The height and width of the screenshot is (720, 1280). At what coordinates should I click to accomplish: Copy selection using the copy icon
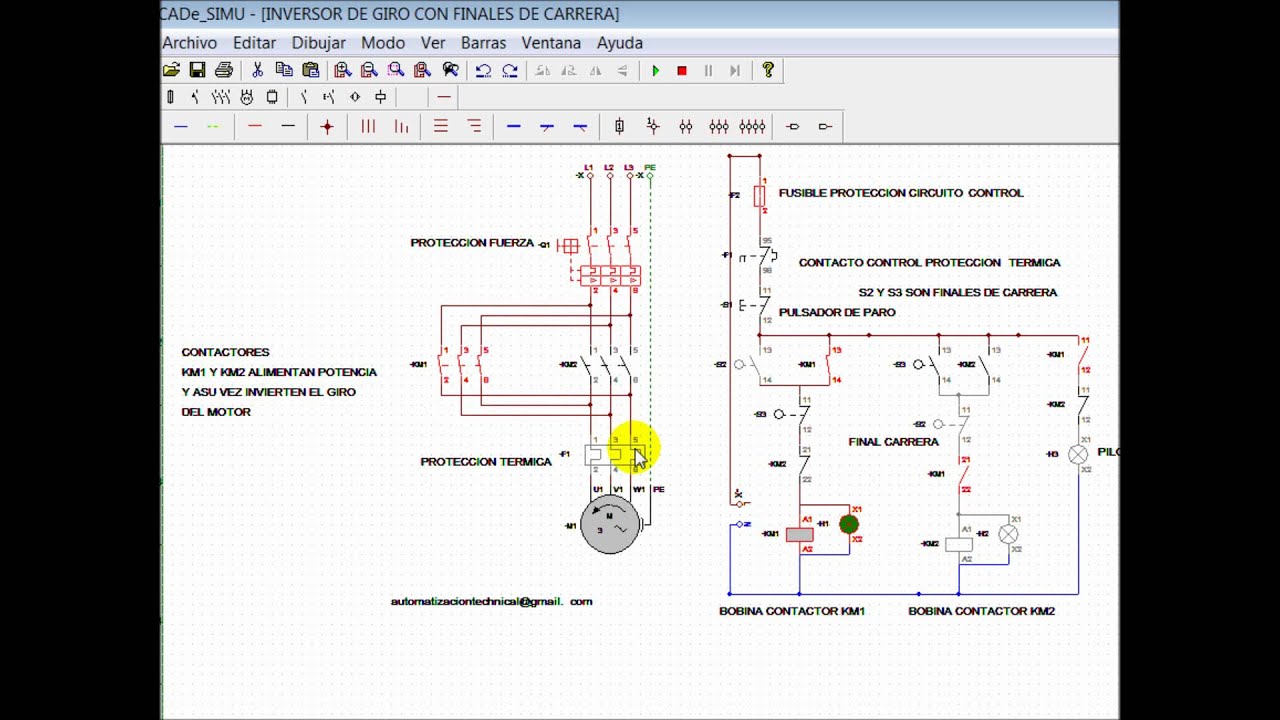pyautogui.click(x=284, y=70)
